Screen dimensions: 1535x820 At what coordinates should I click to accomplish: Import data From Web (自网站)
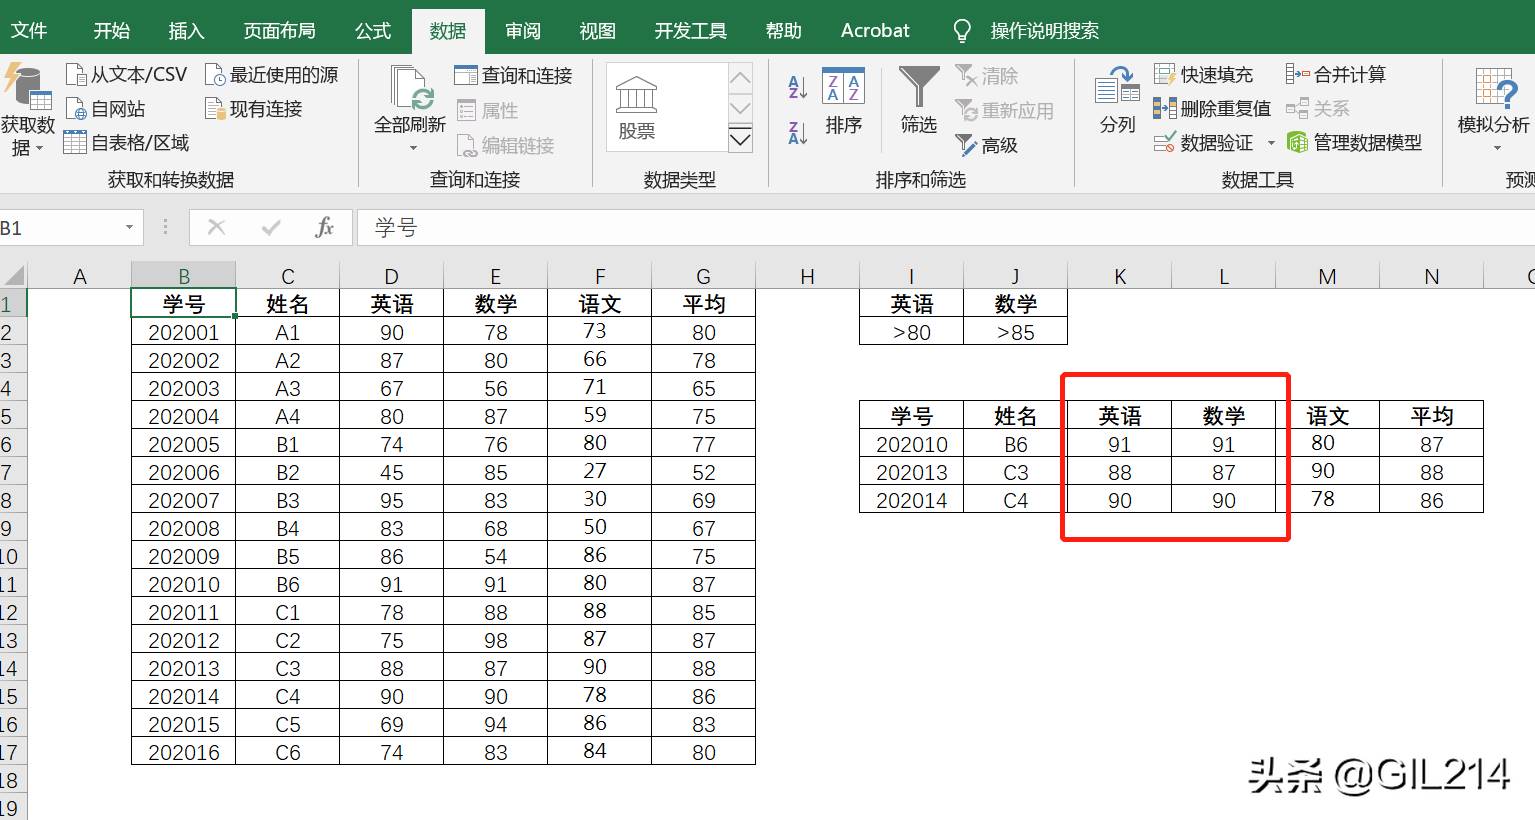[106, 109]
